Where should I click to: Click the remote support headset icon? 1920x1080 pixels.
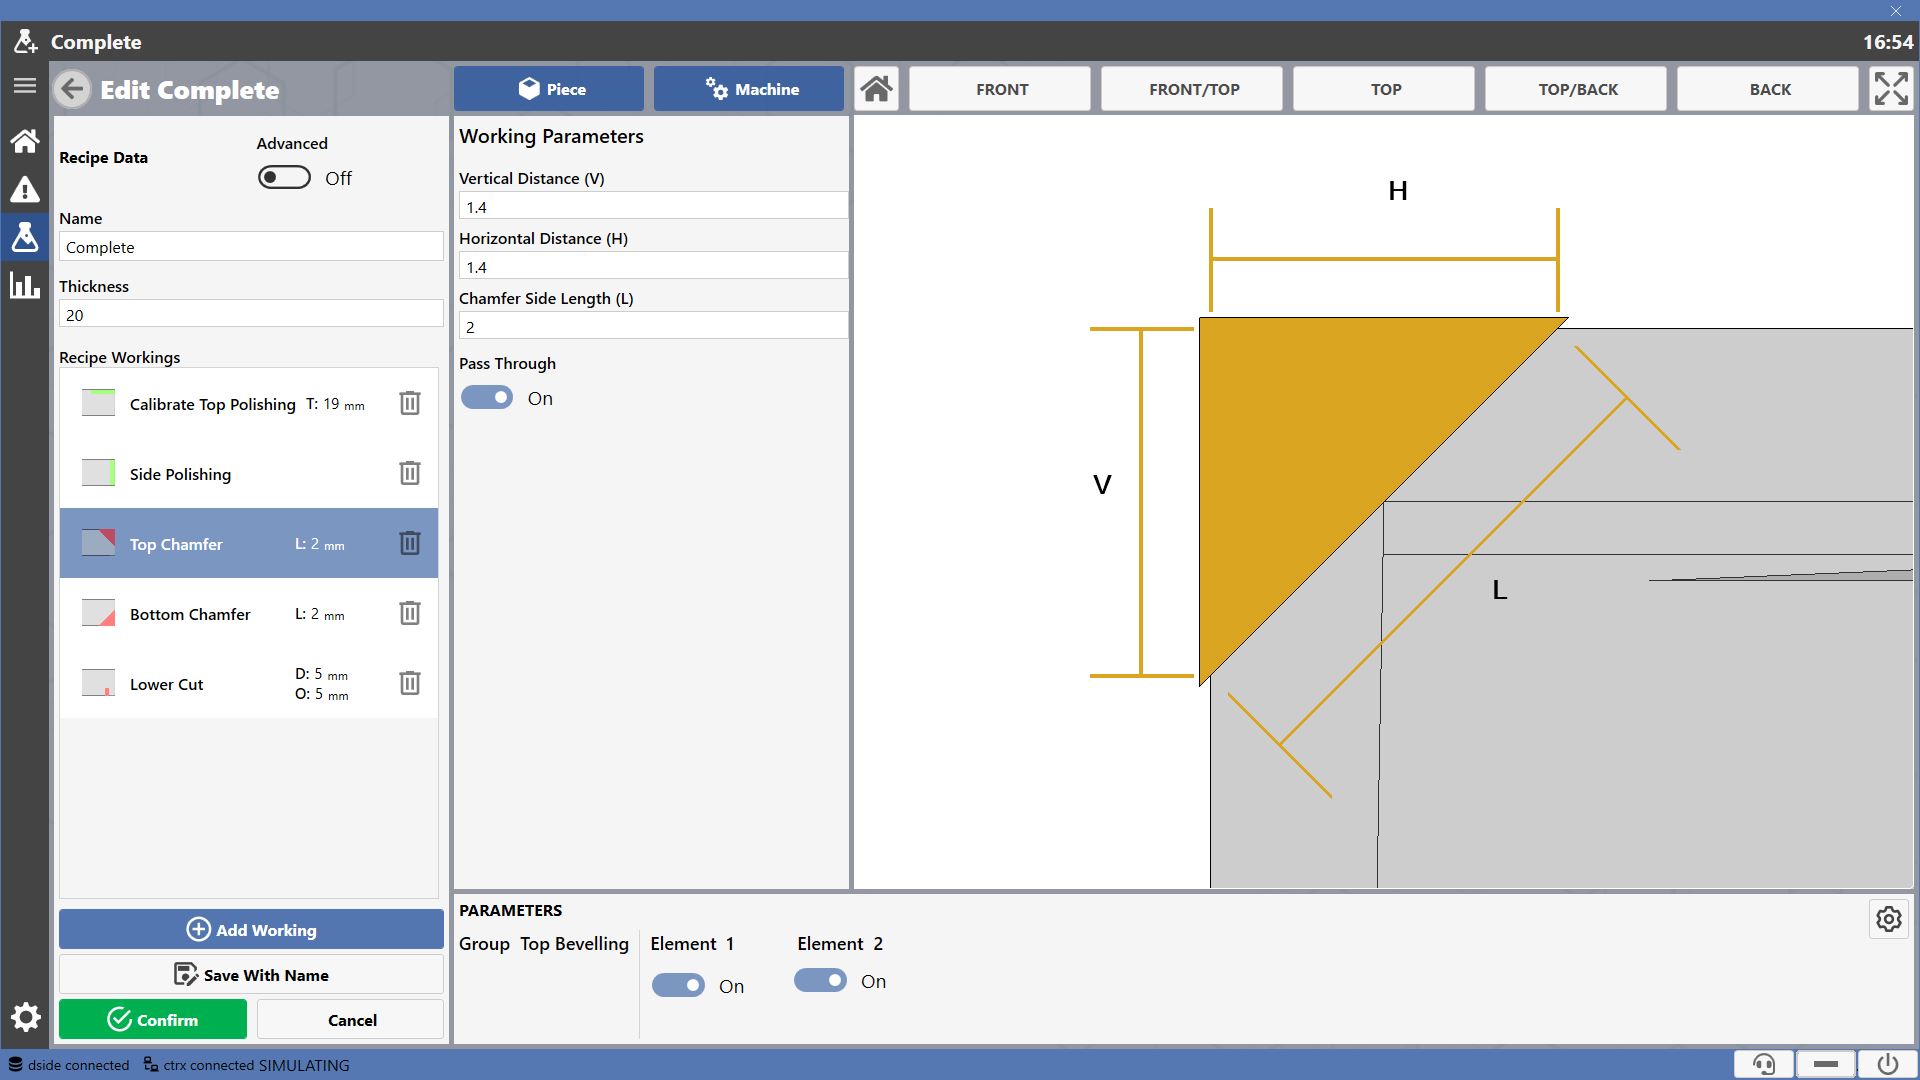coord(1765,1064)
